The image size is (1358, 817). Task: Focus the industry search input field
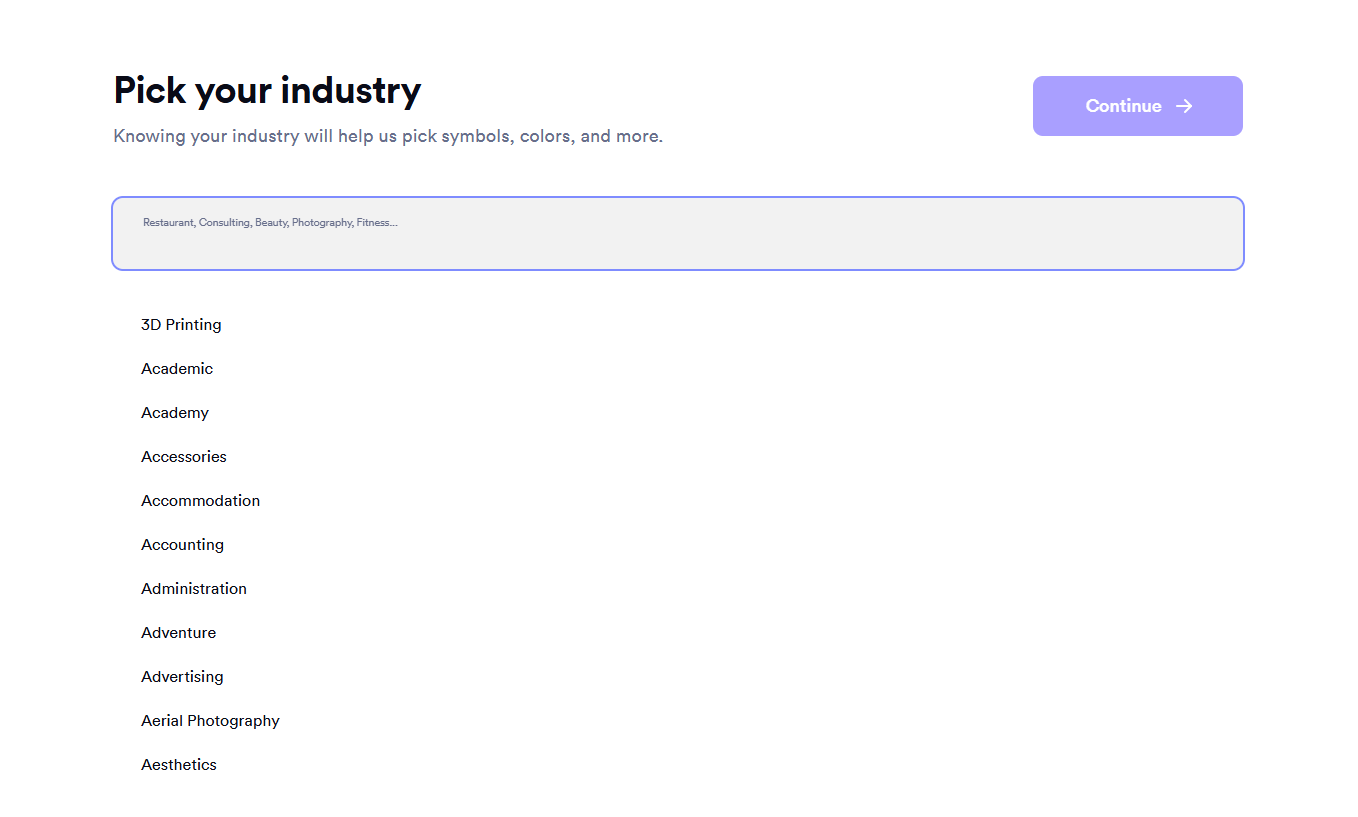(678, 233)
